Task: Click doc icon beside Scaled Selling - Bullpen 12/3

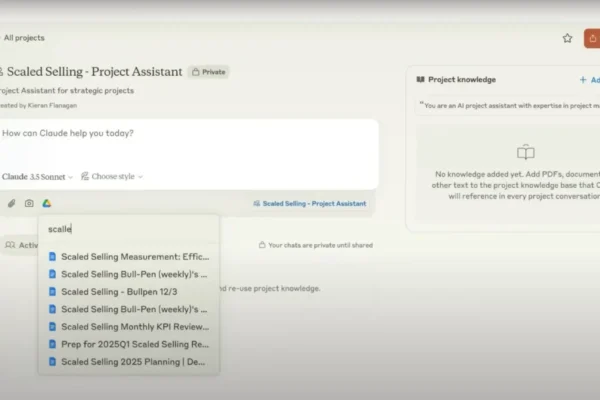Action: tap(52, 292)
